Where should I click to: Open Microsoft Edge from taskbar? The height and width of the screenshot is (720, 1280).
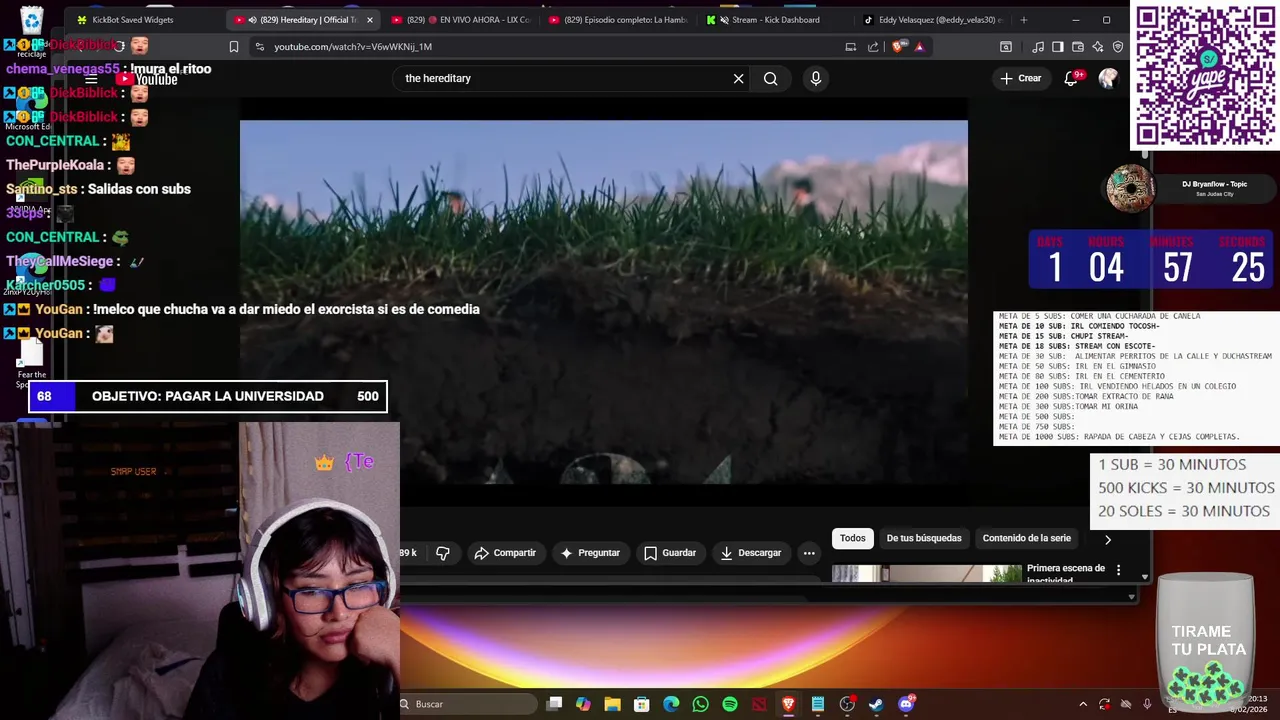tap(671, 704)
